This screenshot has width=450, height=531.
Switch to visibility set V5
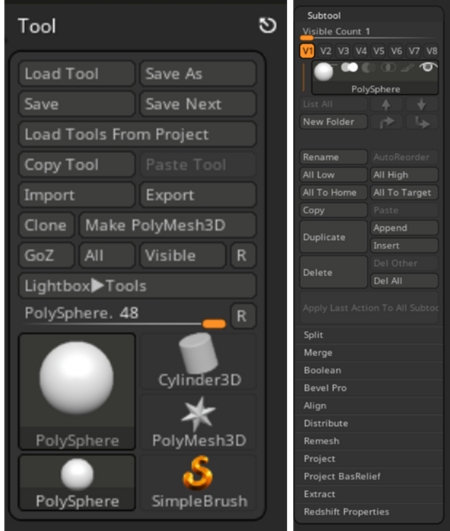(x=379, y=51)
